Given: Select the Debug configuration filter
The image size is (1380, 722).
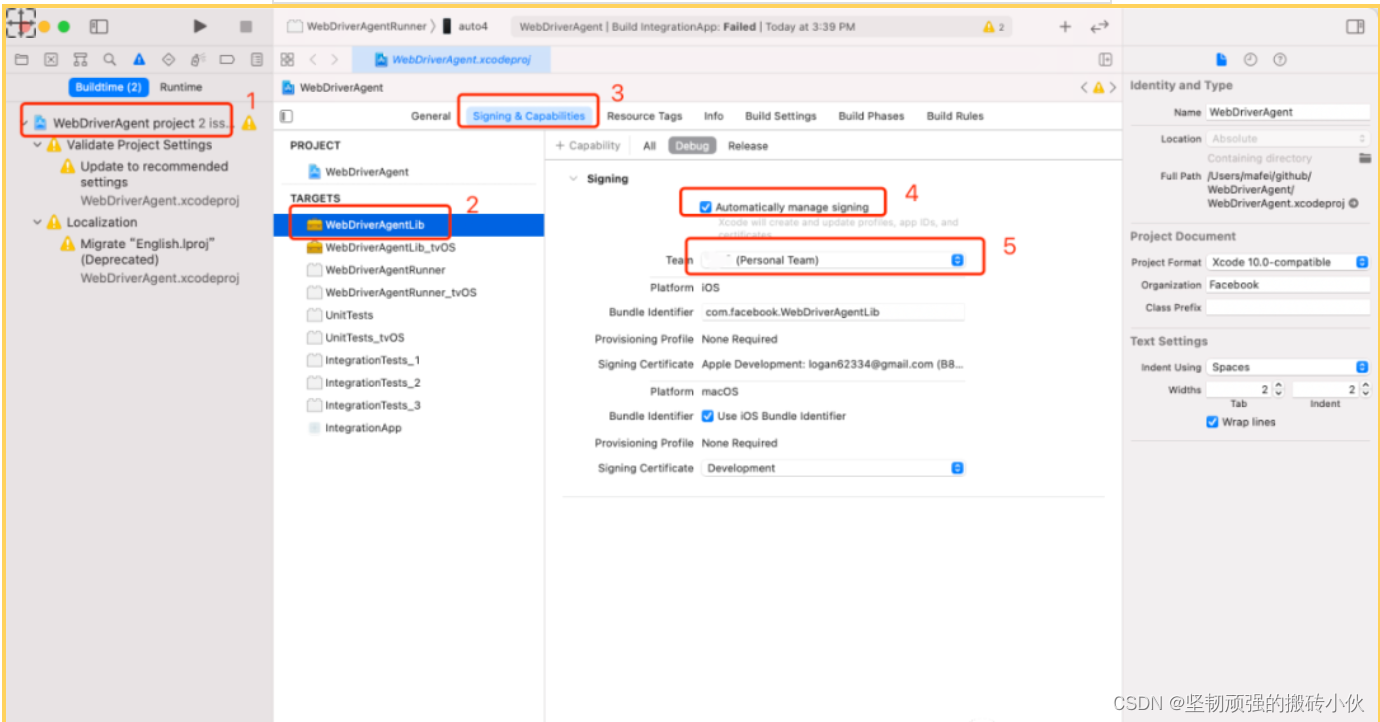Looking at the screenshot, I should click(691, 146).
